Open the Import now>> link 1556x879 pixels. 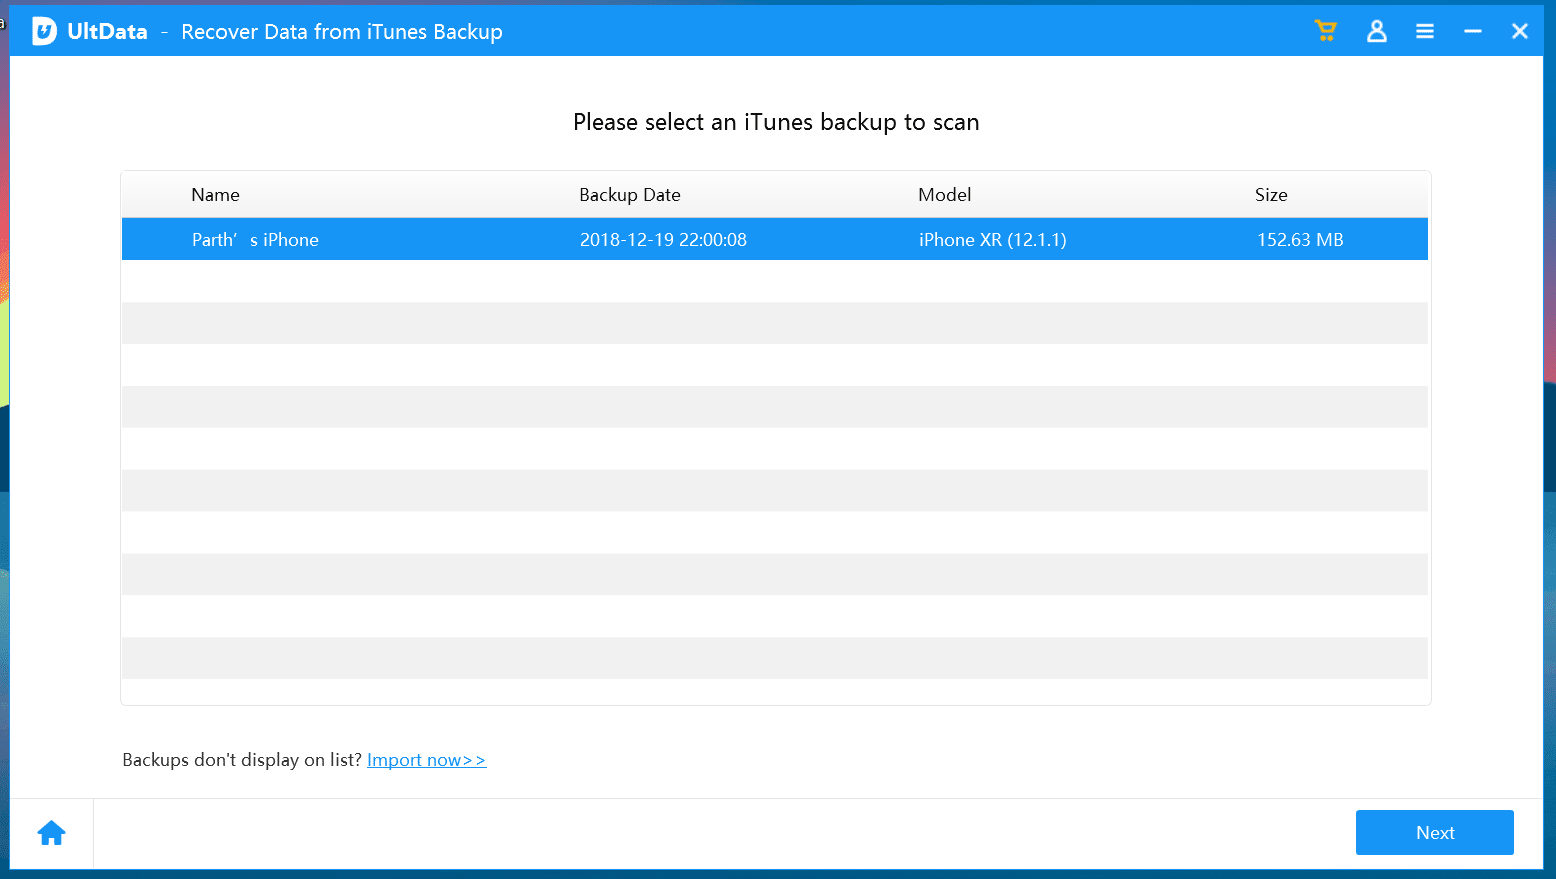pos(426,760)
